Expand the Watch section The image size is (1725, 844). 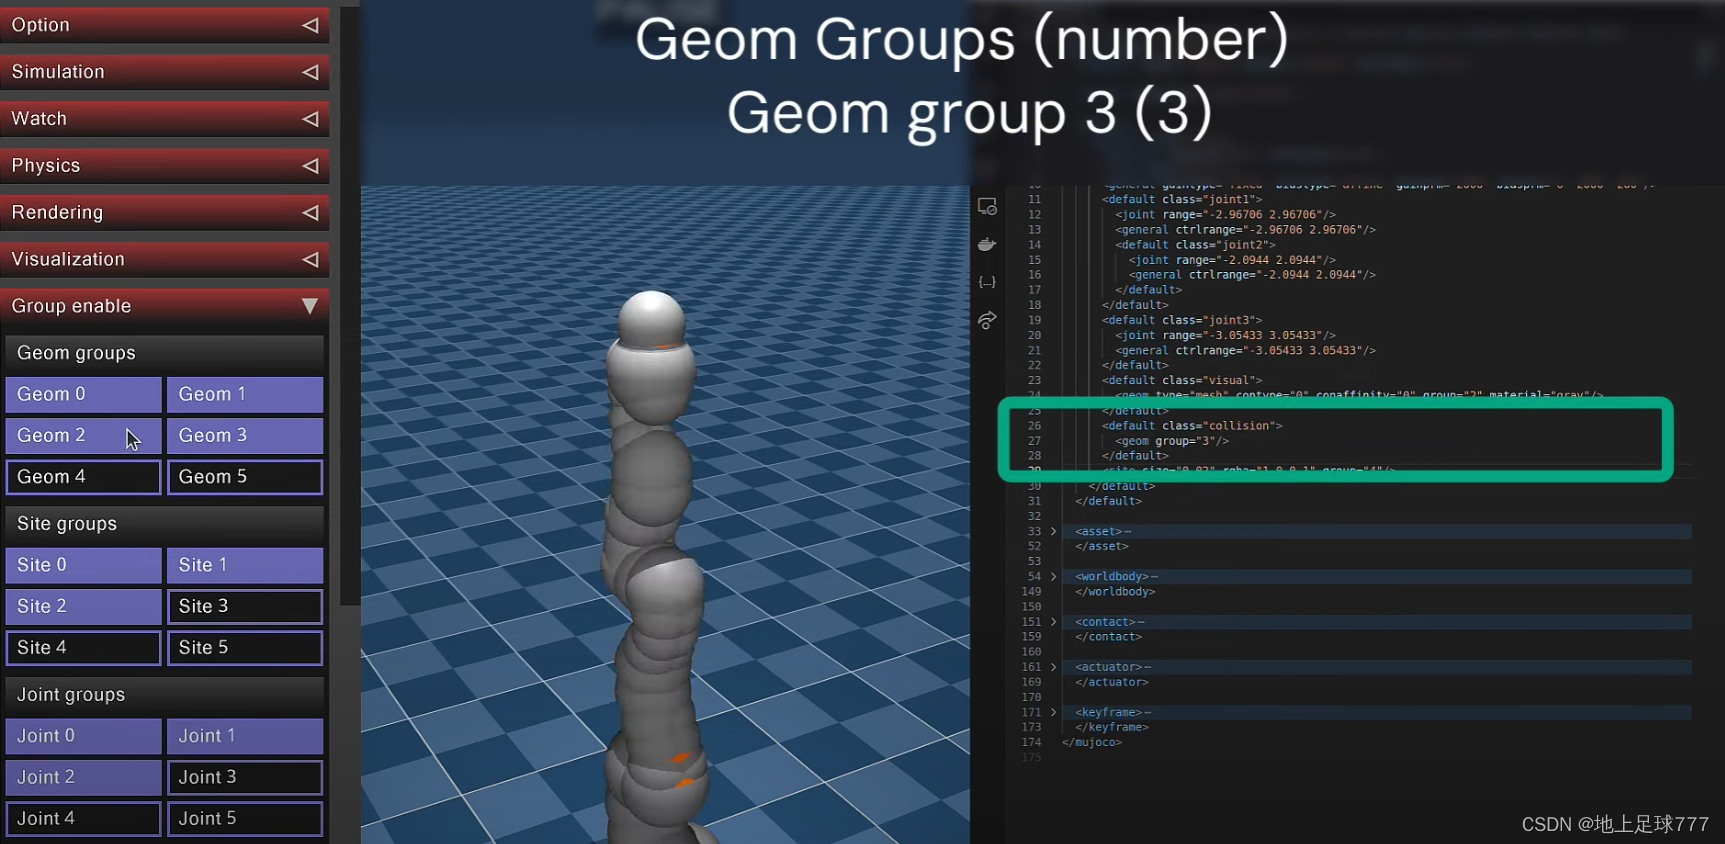click(x=164, y=119)
